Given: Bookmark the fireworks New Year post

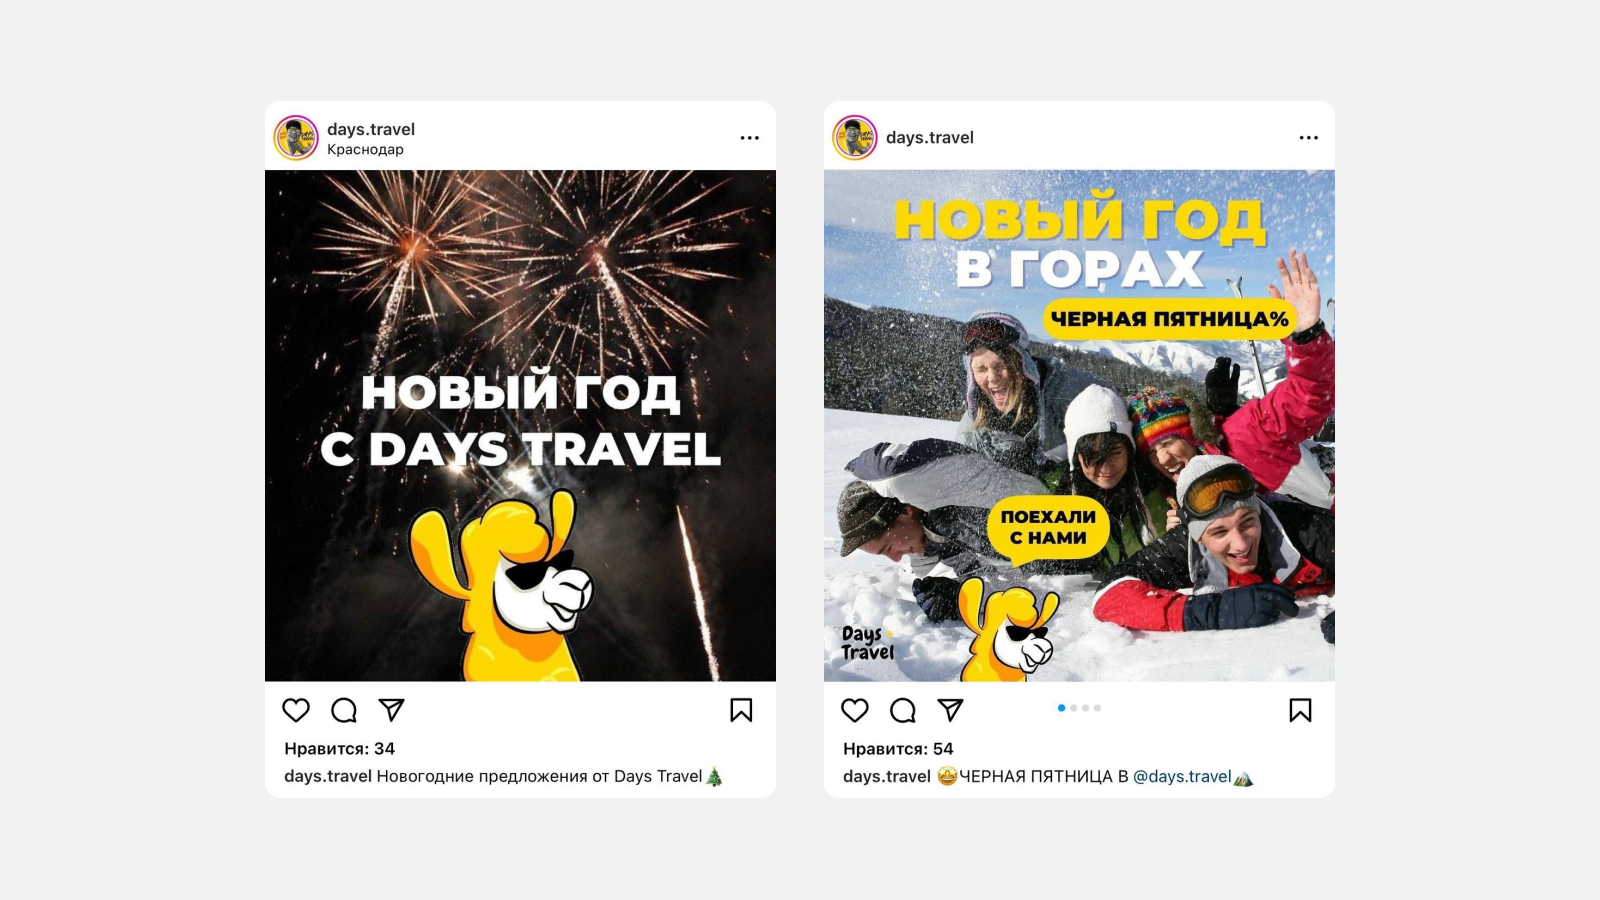Looking at the screenshot, I should (741, 710).
